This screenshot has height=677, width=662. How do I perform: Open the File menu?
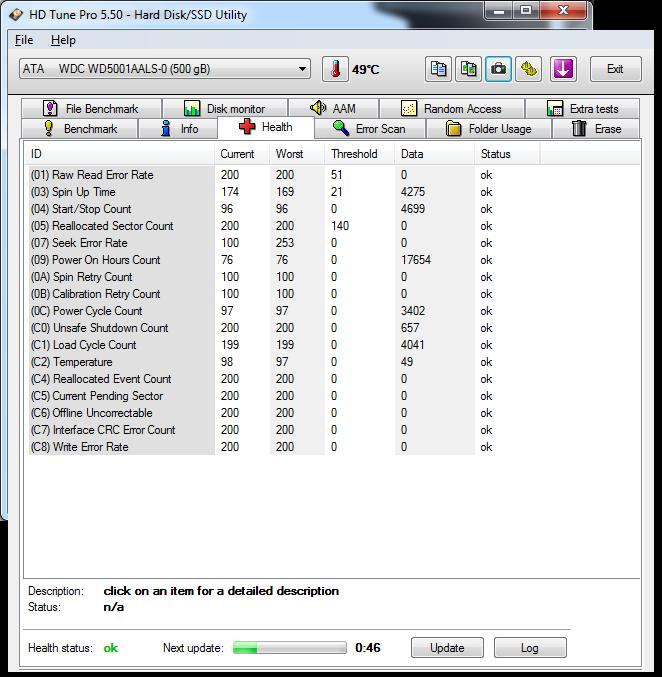[x=24, y=40]
